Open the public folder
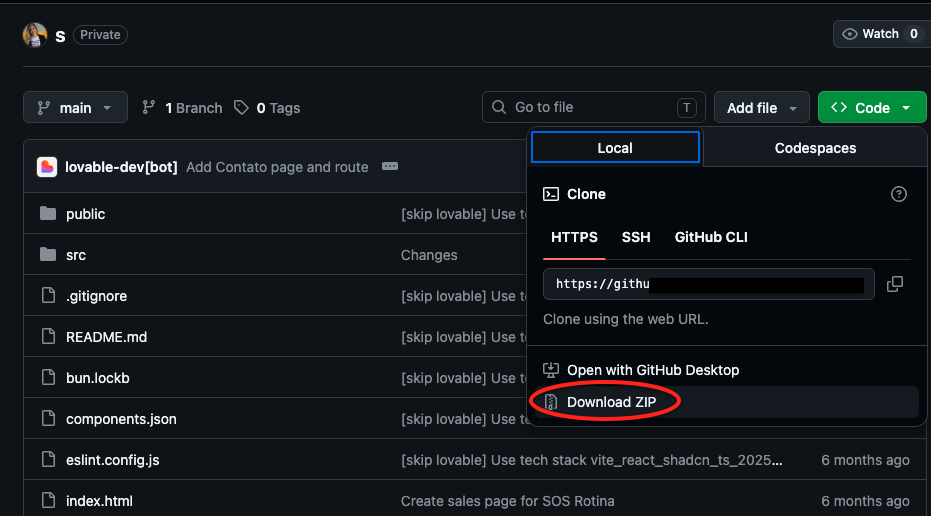The width and height of the screenshot is (931, 516). point(85,214)
